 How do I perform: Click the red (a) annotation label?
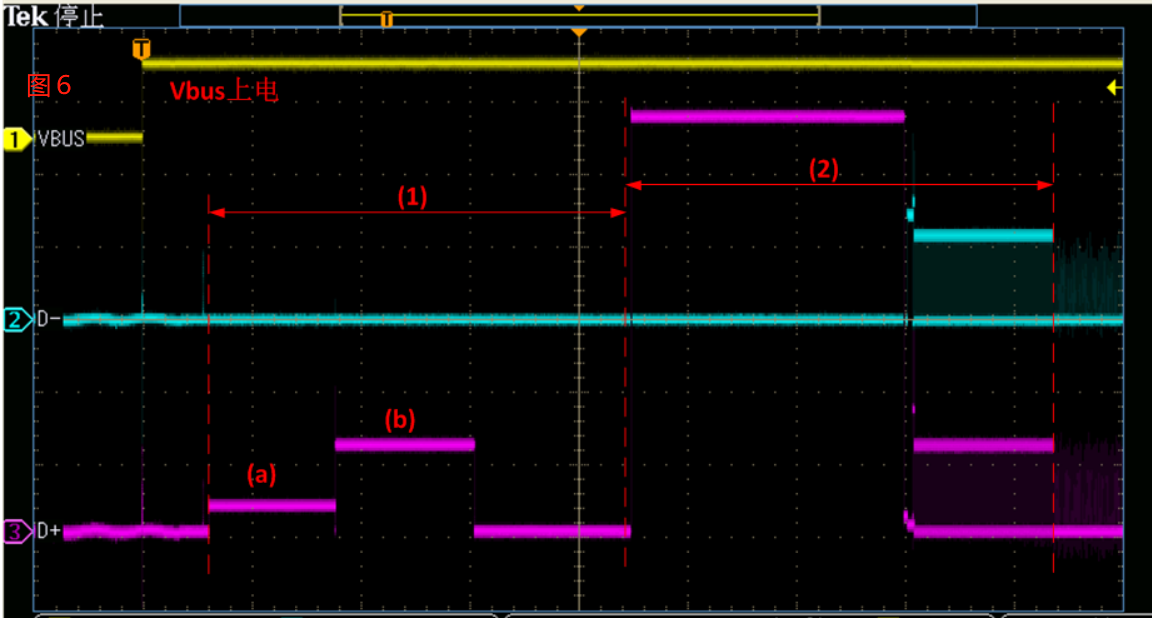tap(260, 476)
